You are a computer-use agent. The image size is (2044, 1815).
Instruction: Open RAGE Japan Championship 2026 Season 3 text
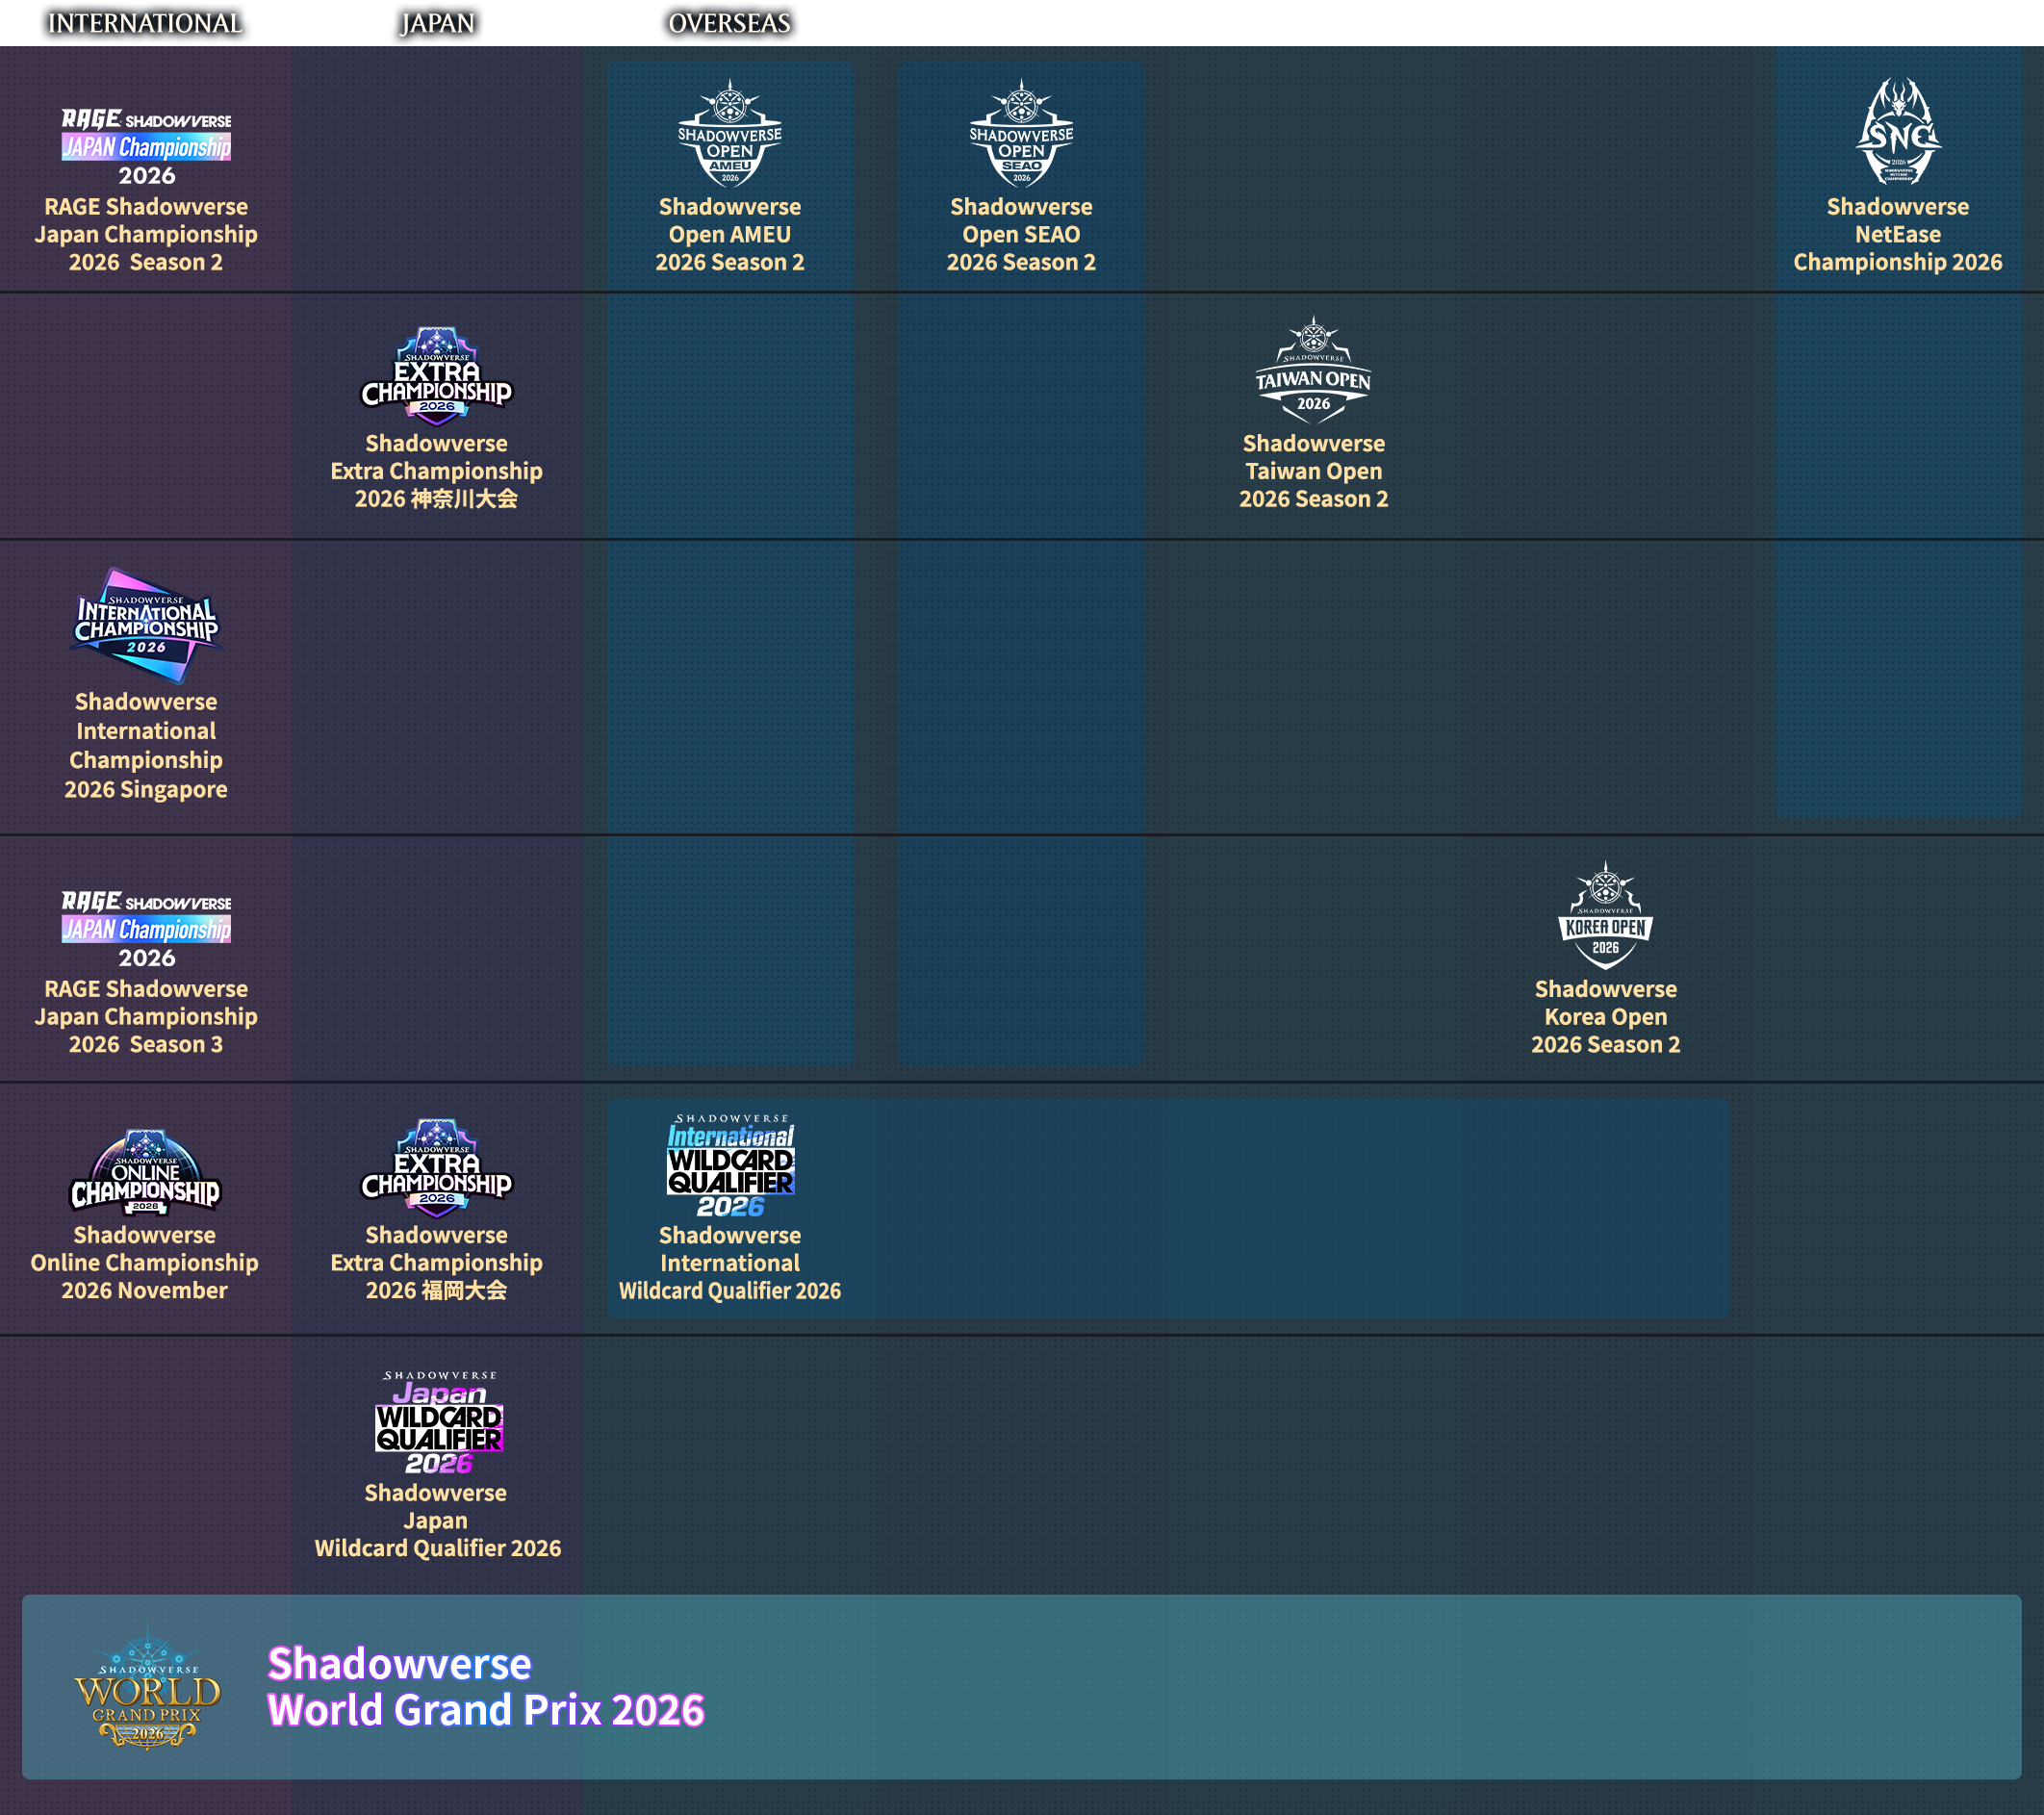click(x=146, y=1016)
